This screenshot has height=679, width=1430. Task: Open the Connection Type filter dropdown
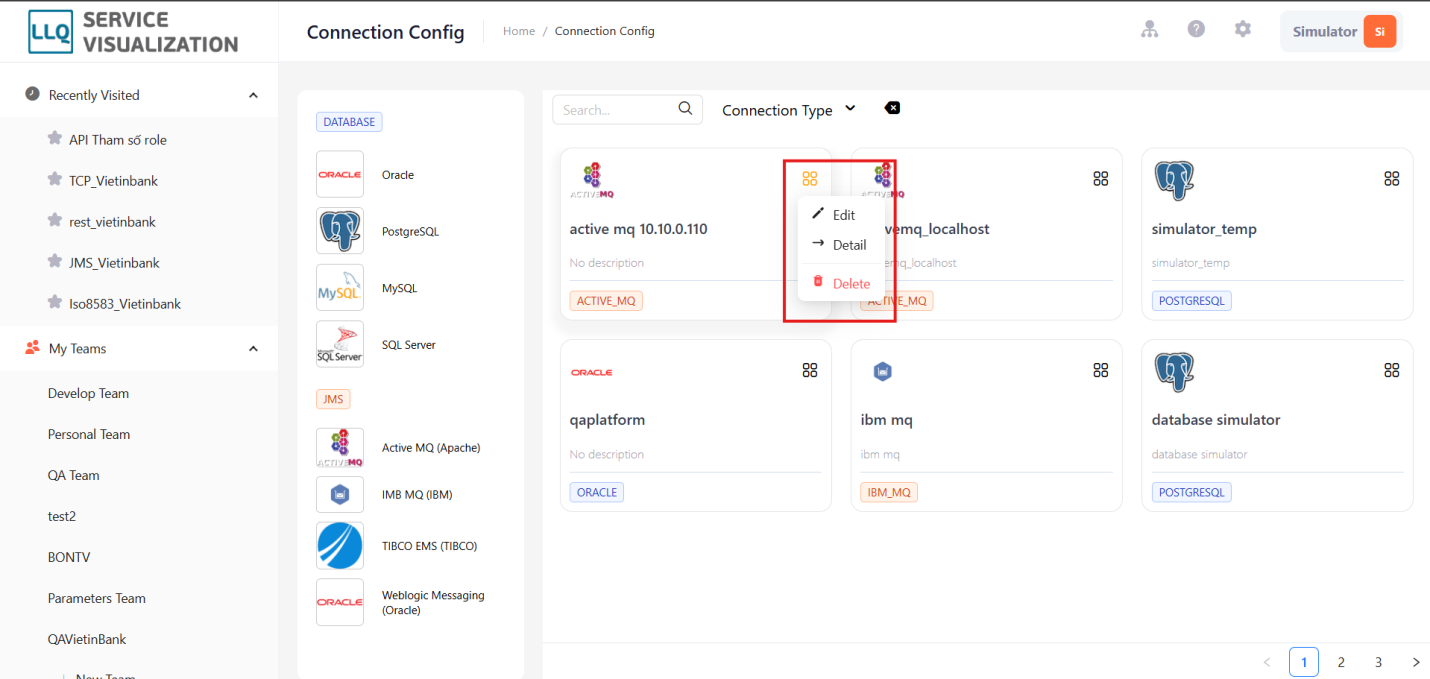click(x=789, y=110)
